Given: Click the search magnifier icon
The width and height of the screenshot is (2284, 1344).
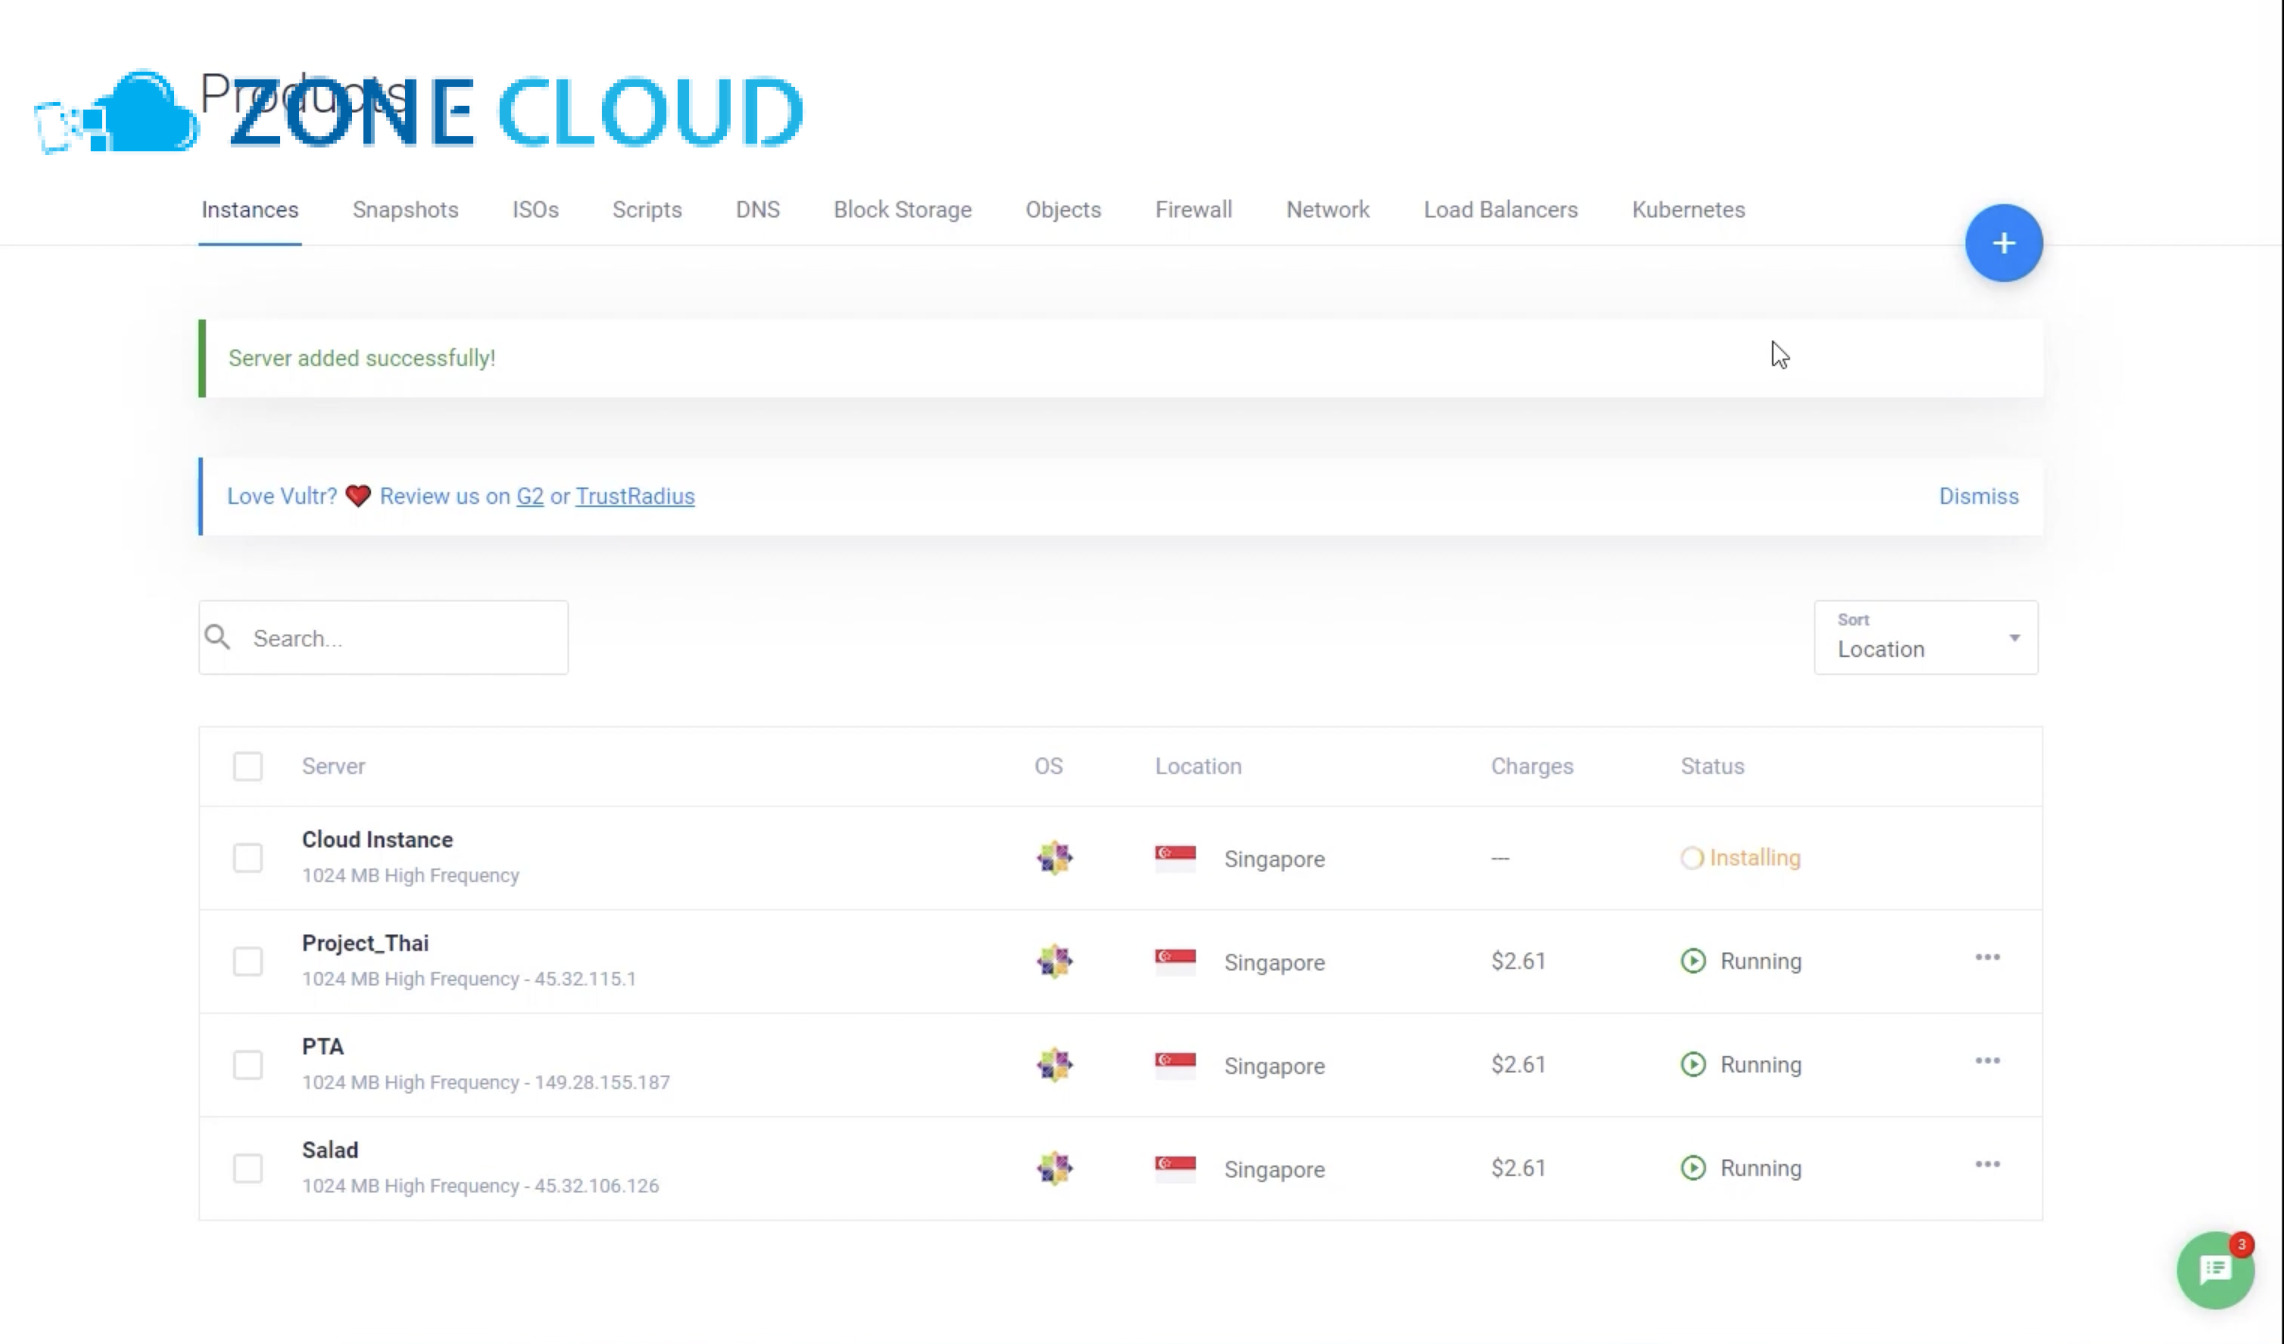Looking at the screenshot, I should click(217, 637).
